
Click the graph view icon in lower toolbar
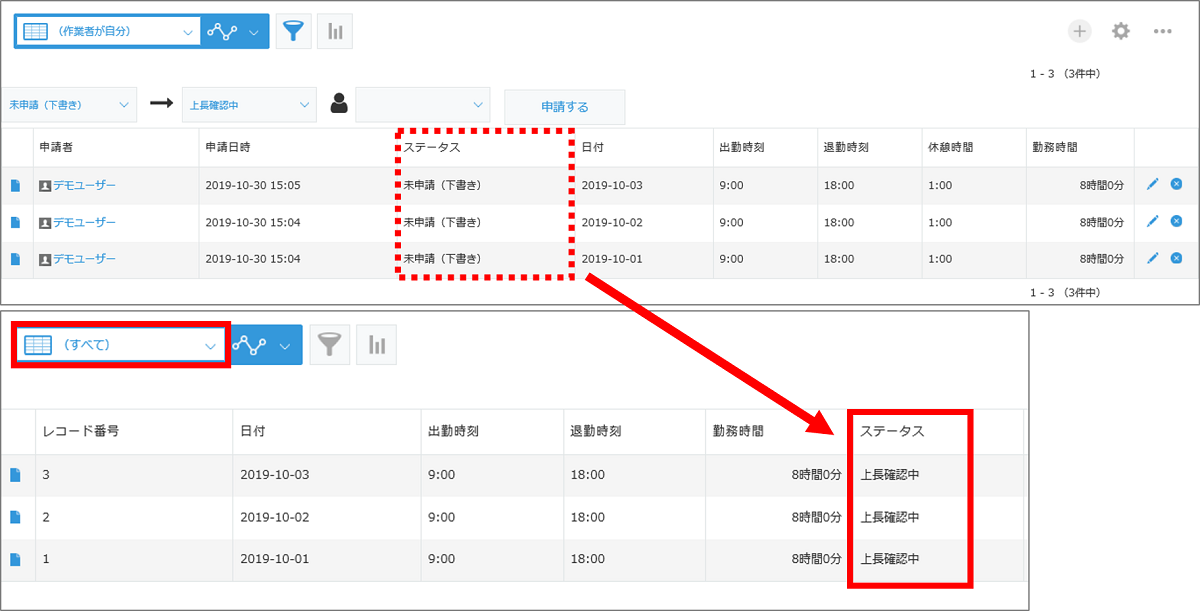[250, 345]
